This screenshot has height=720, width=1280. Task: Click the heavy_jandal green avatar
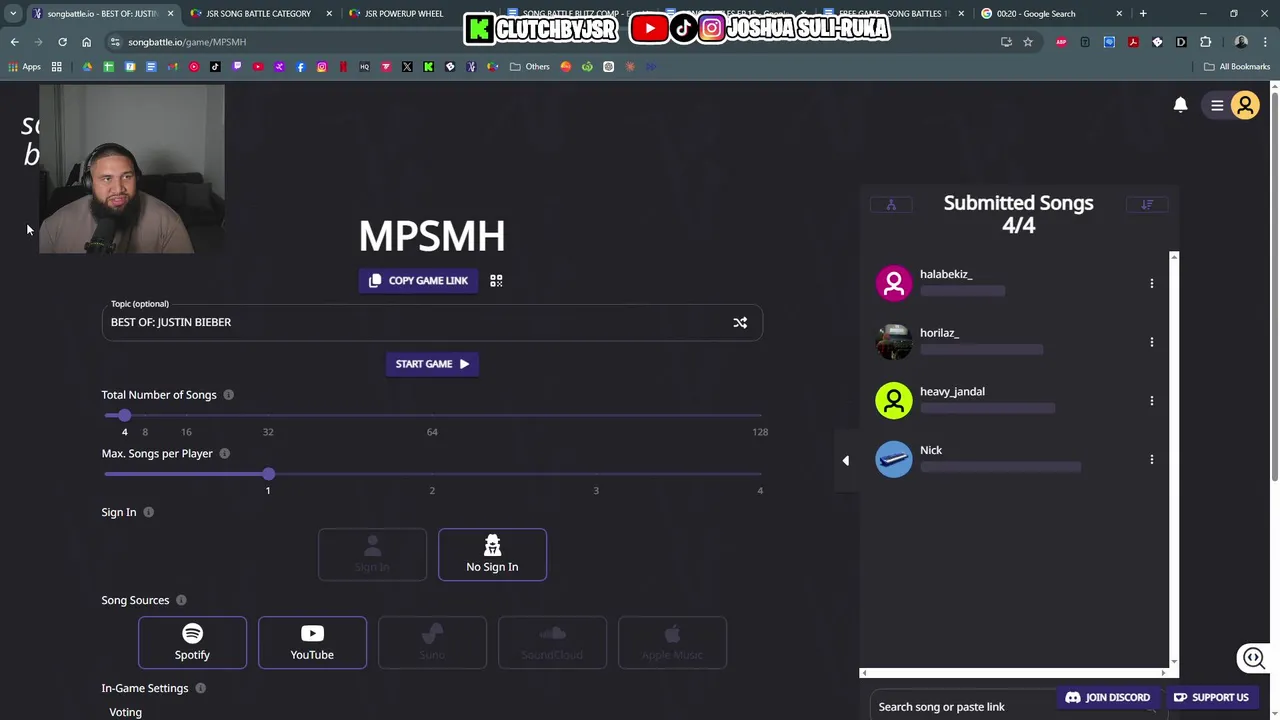894,401
